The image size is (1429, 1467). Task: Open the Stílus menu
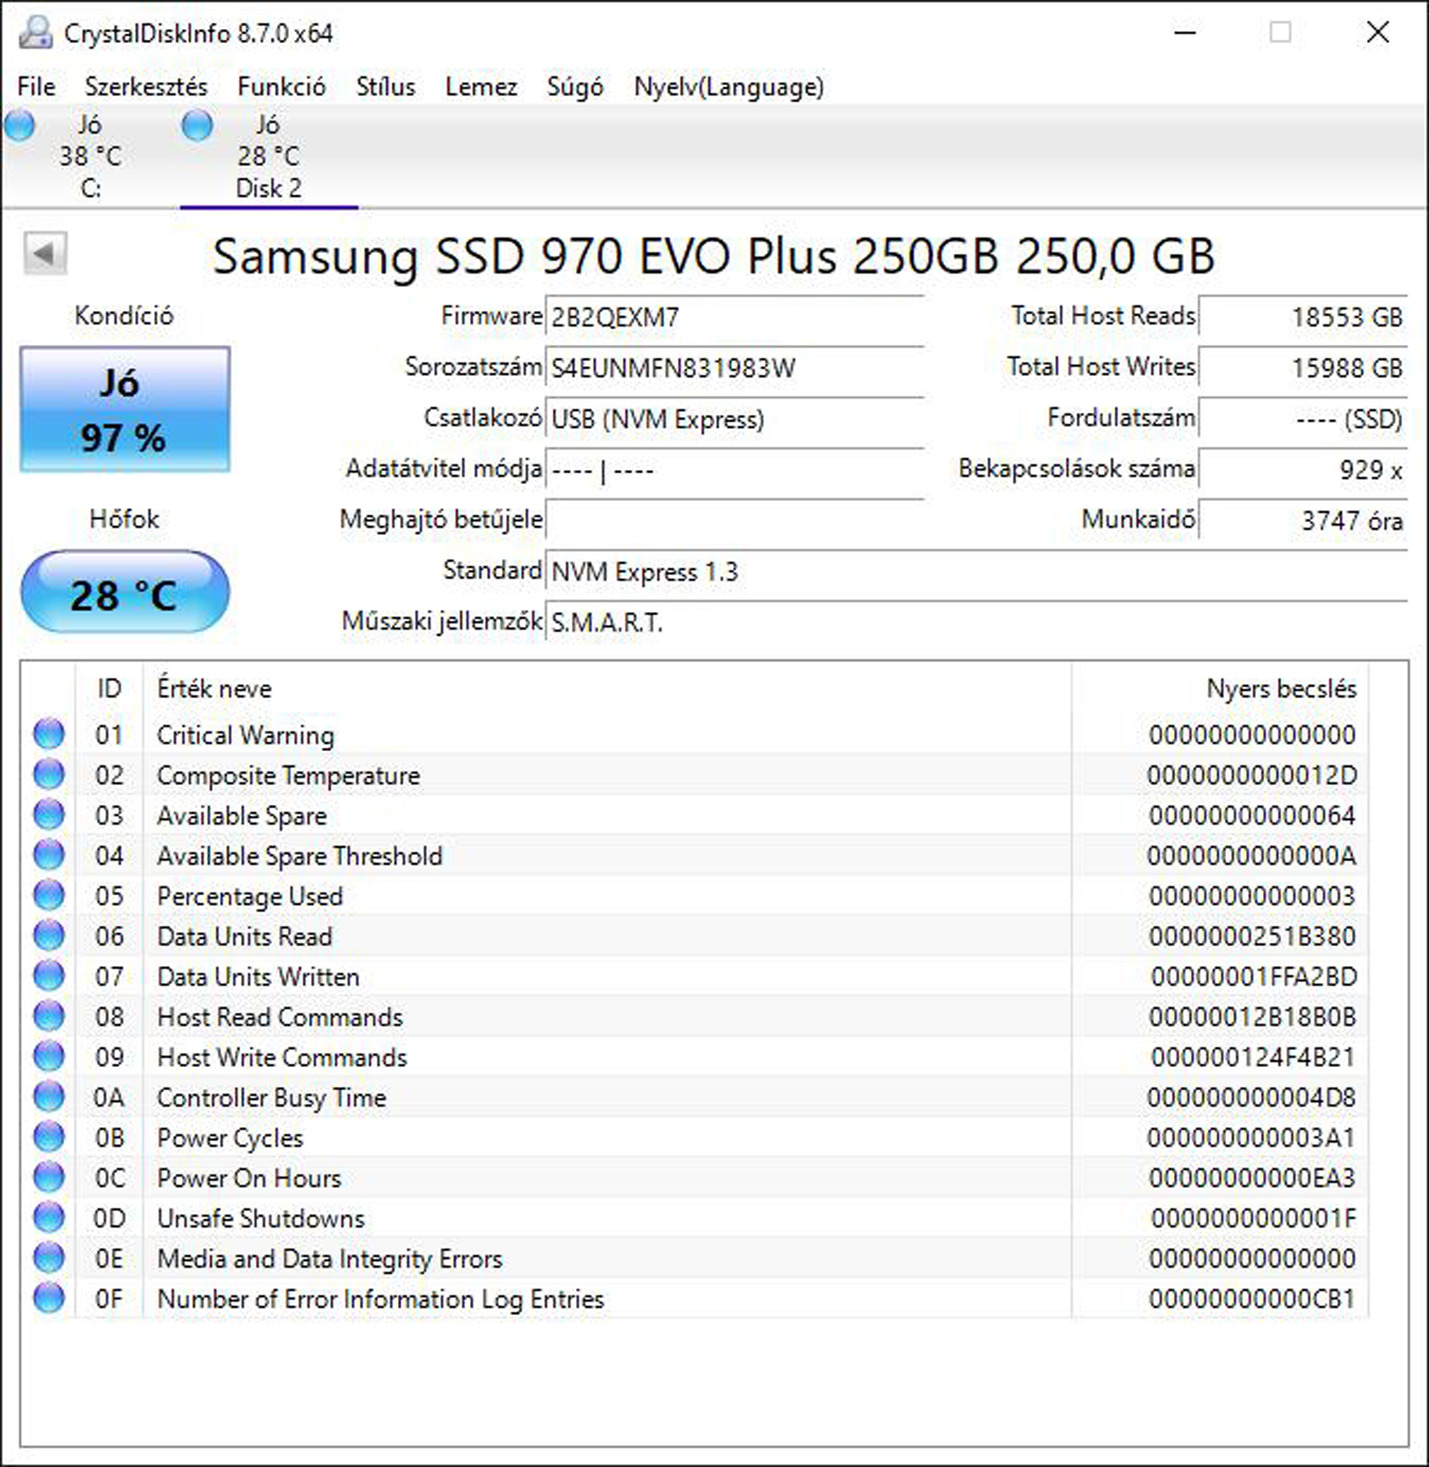tap(385, 87)
